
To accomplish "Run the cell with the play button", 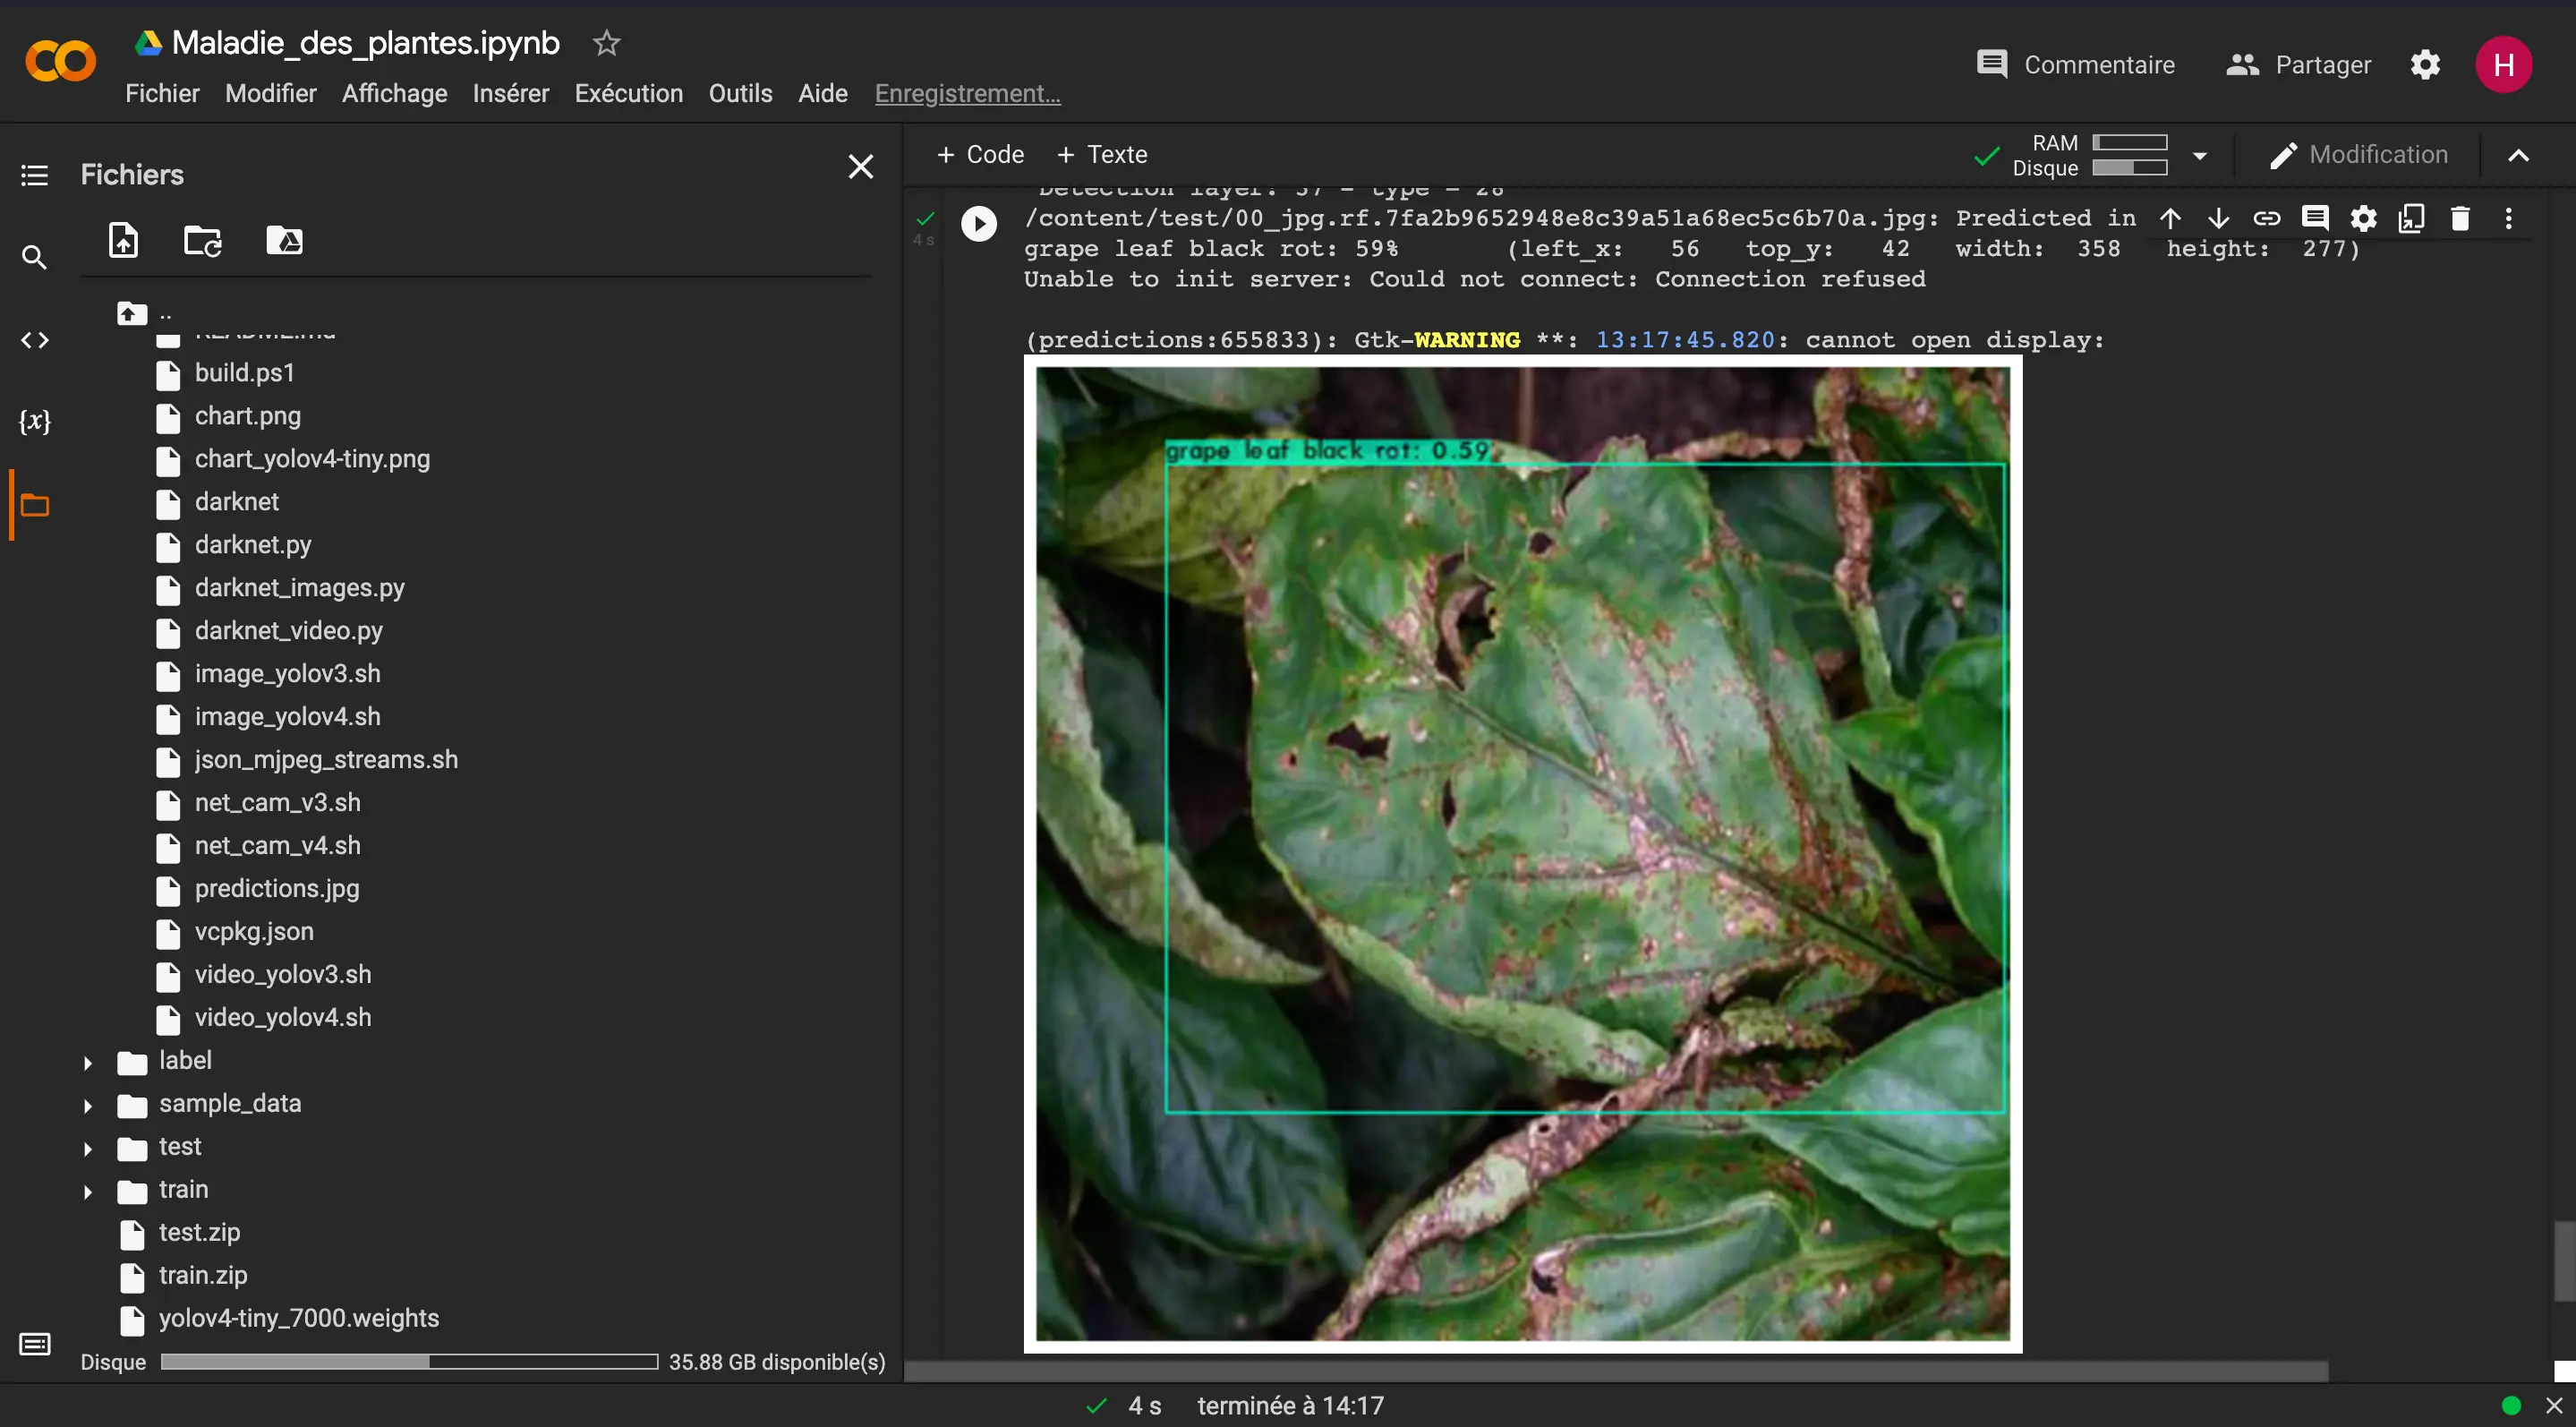I will click(978, 223).
